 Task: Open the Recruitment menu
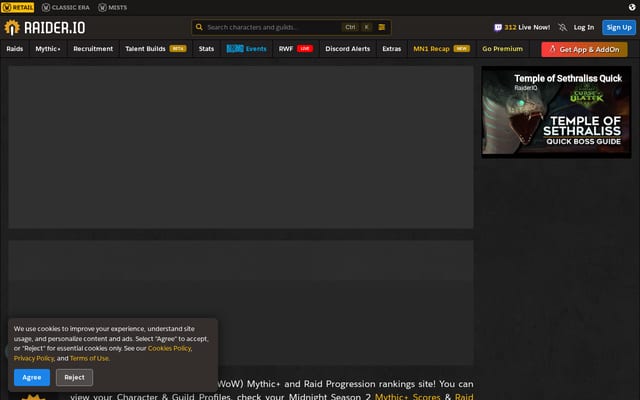tap(93, 49)
